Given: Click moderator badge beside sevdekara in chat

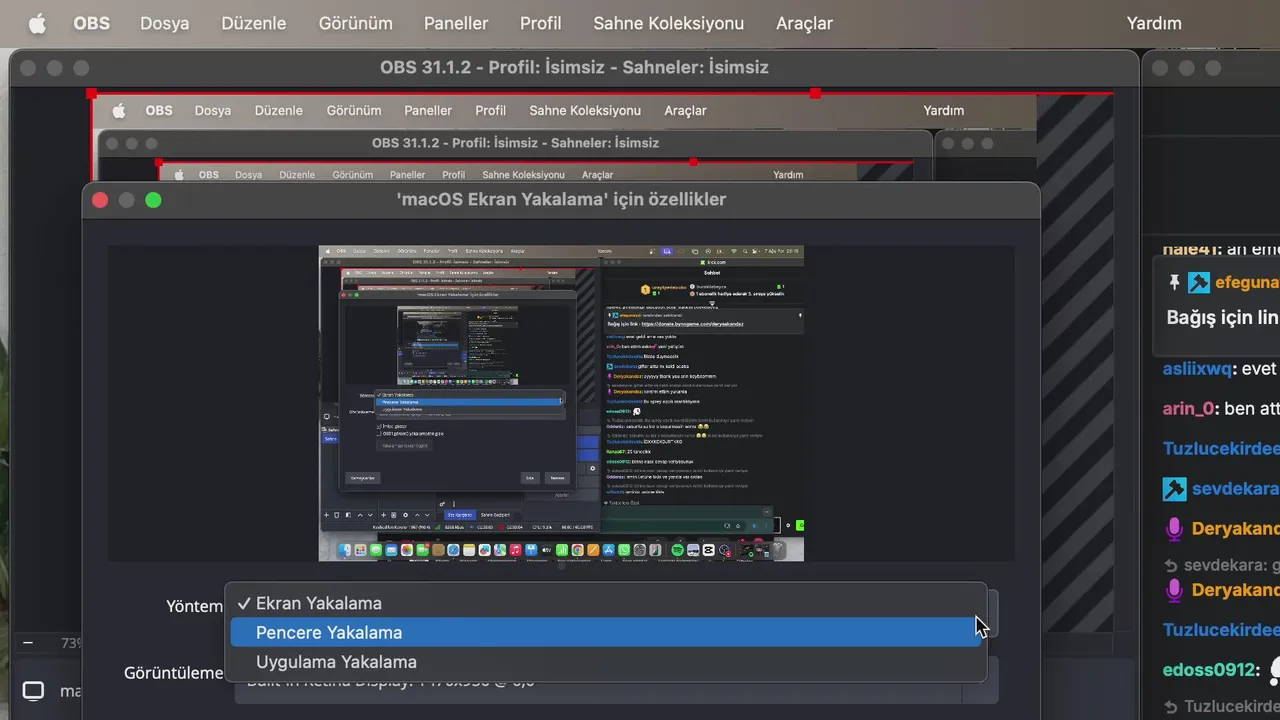Looking at the screenshot, I should [1174, 489].
